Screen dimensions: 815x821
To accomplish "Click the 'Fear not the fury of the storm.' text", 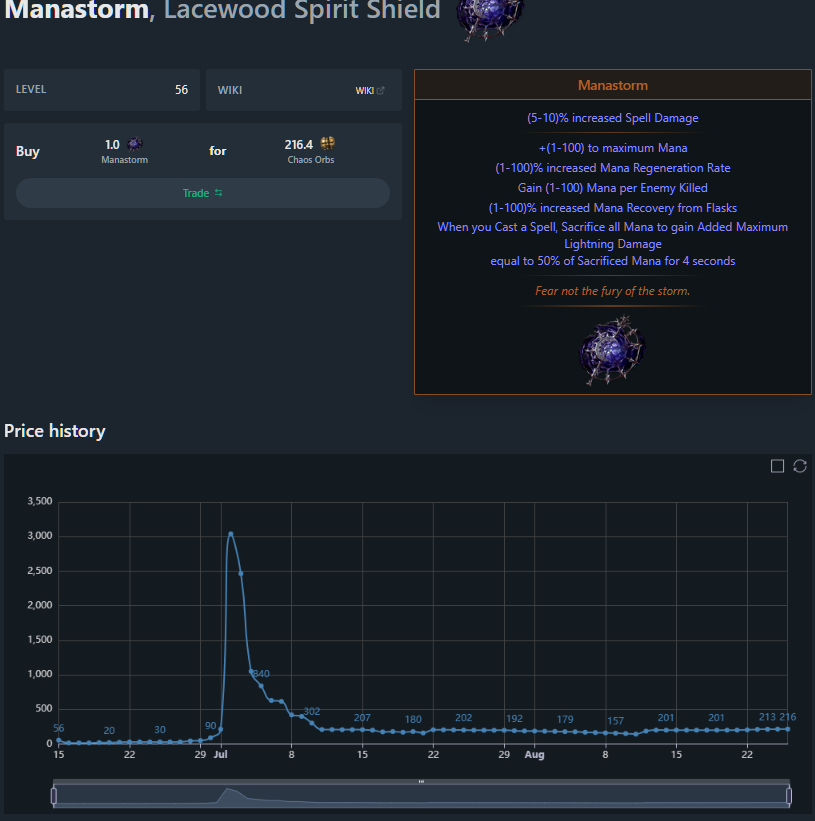I will pyautogui.click(x=612, y=291).
